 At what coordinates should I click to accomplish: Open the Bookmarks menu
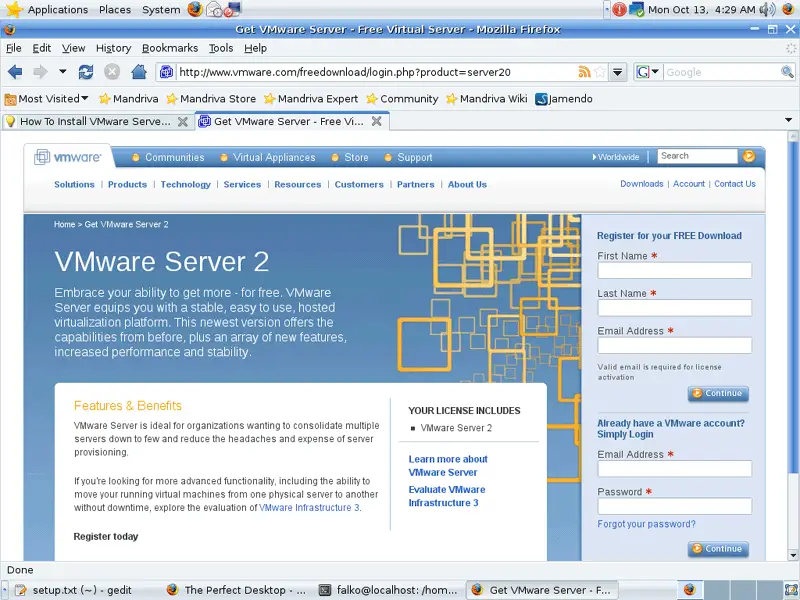[169, 48]
